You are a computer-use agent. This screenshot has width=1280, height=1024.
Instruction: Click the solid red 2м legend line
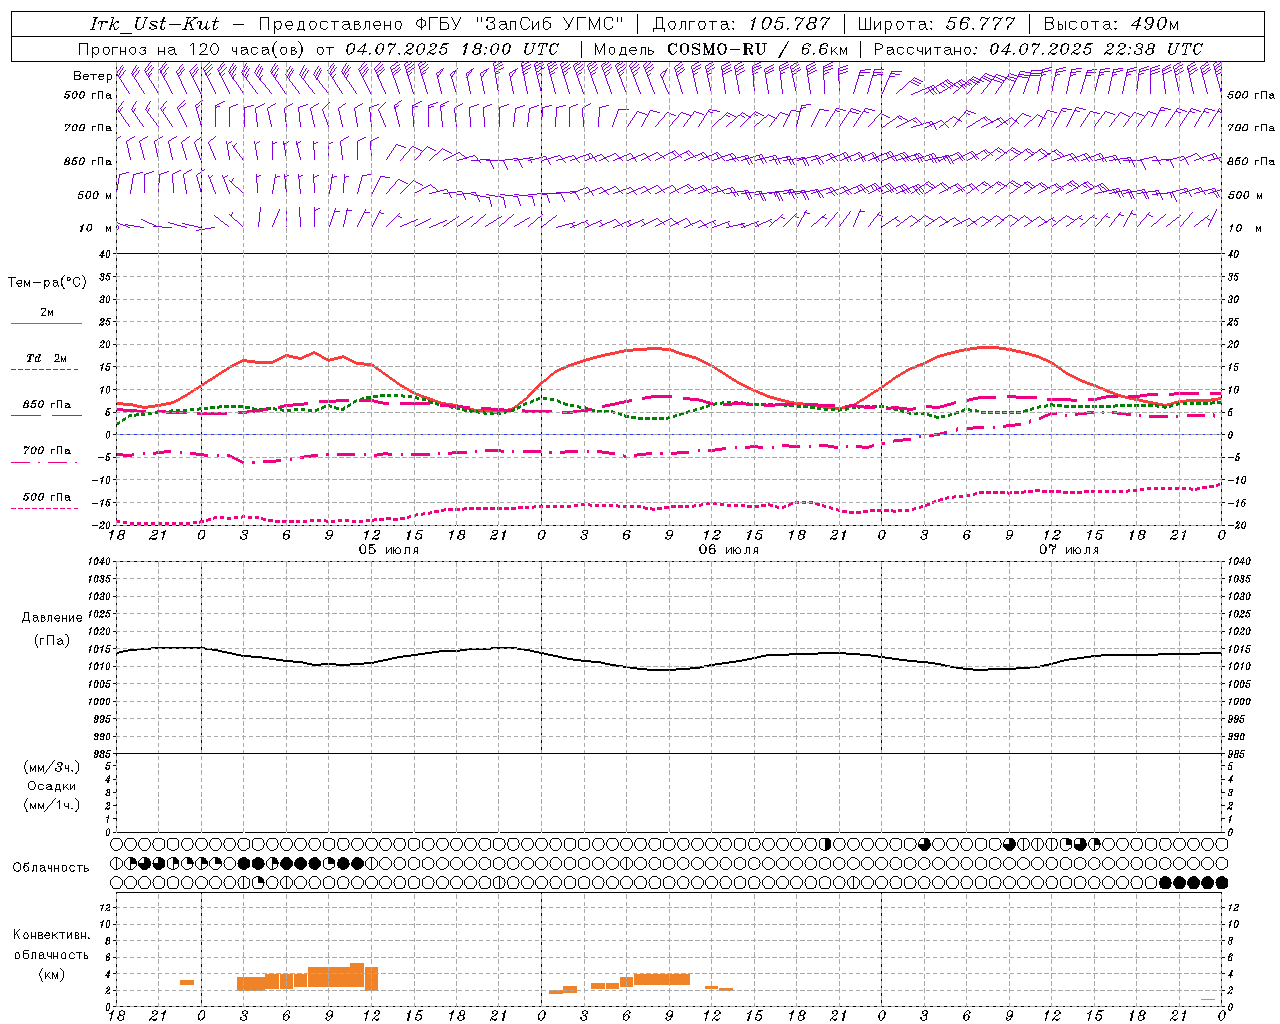click(46, 324)
